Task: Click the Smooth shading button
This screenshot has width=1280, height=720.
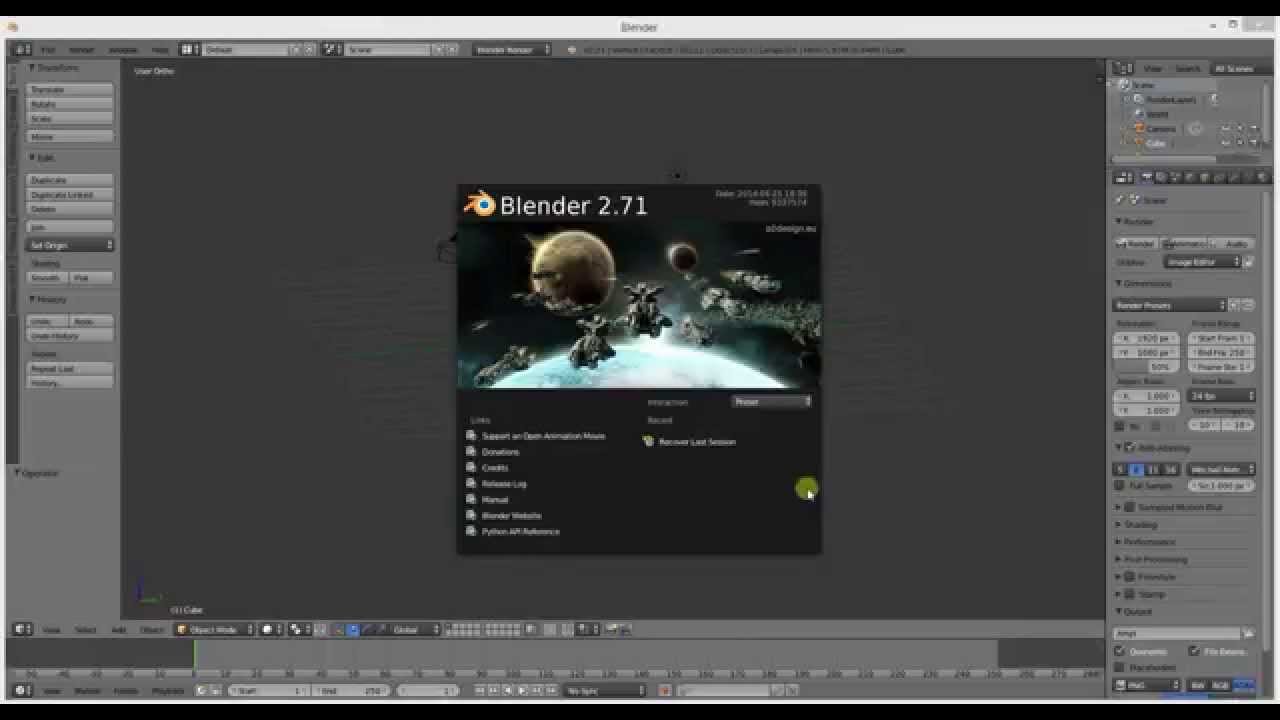Action: click(47, 277)
